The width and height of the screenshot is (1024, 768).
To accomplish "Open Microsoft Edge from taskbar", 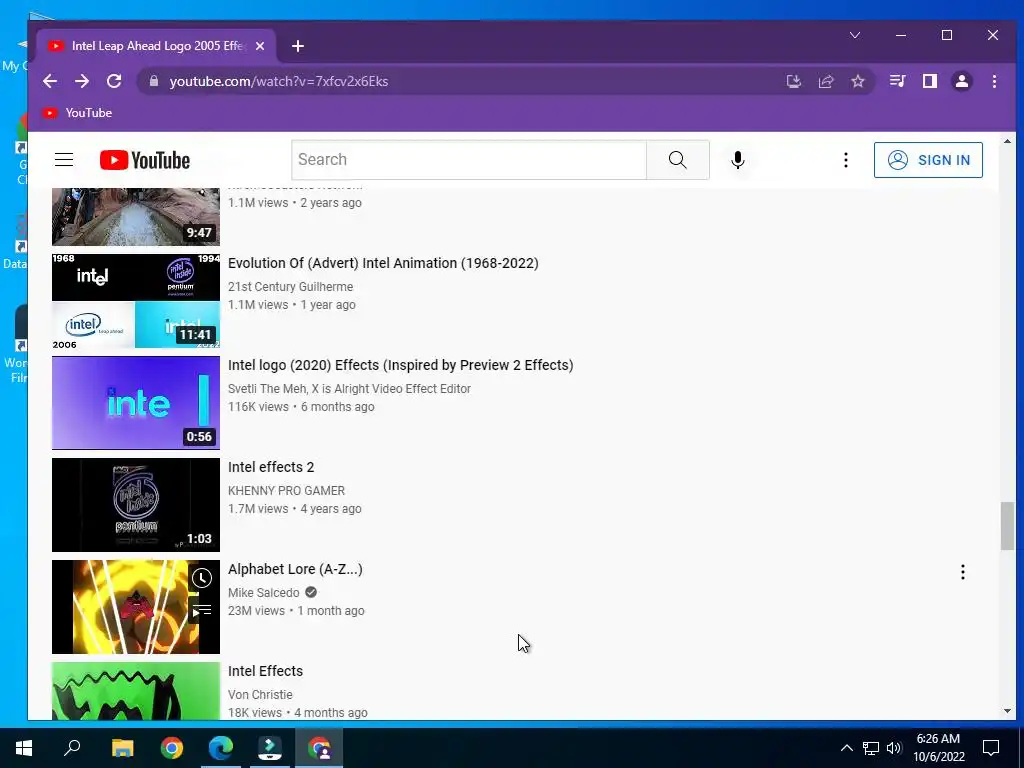I will click(221, 748).
